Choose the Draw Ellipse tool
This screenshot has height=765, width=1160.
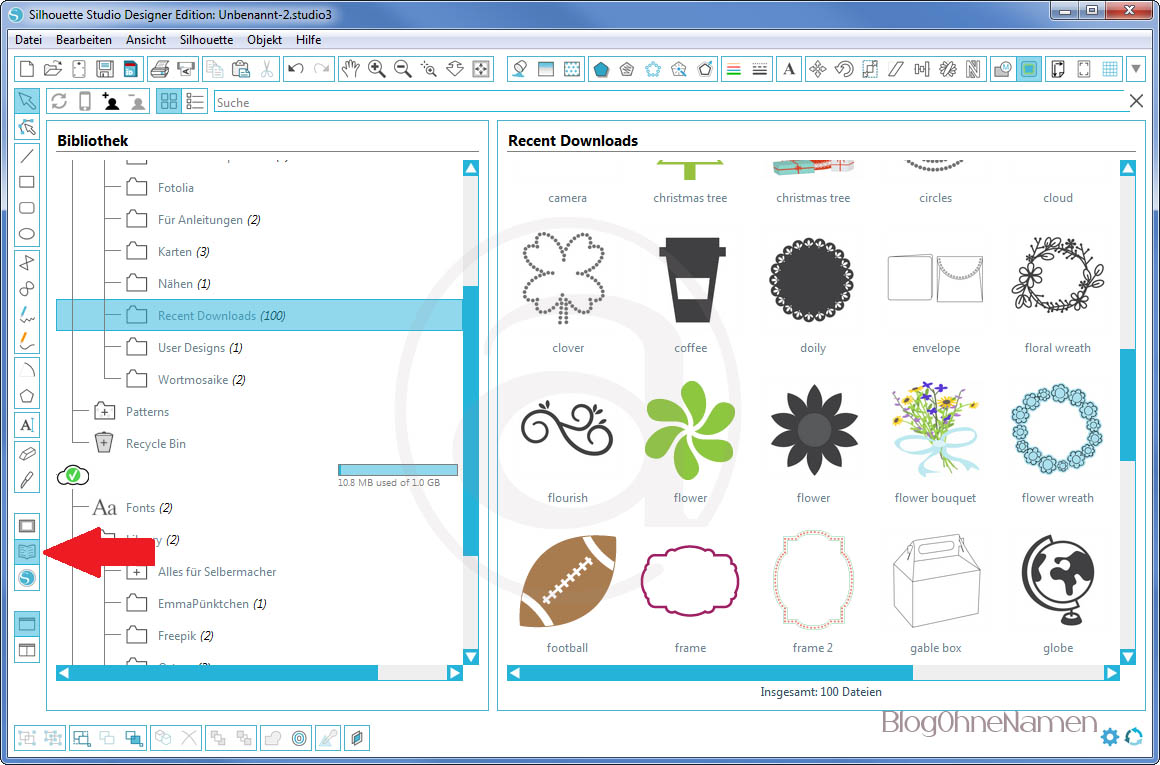[27, 235]
